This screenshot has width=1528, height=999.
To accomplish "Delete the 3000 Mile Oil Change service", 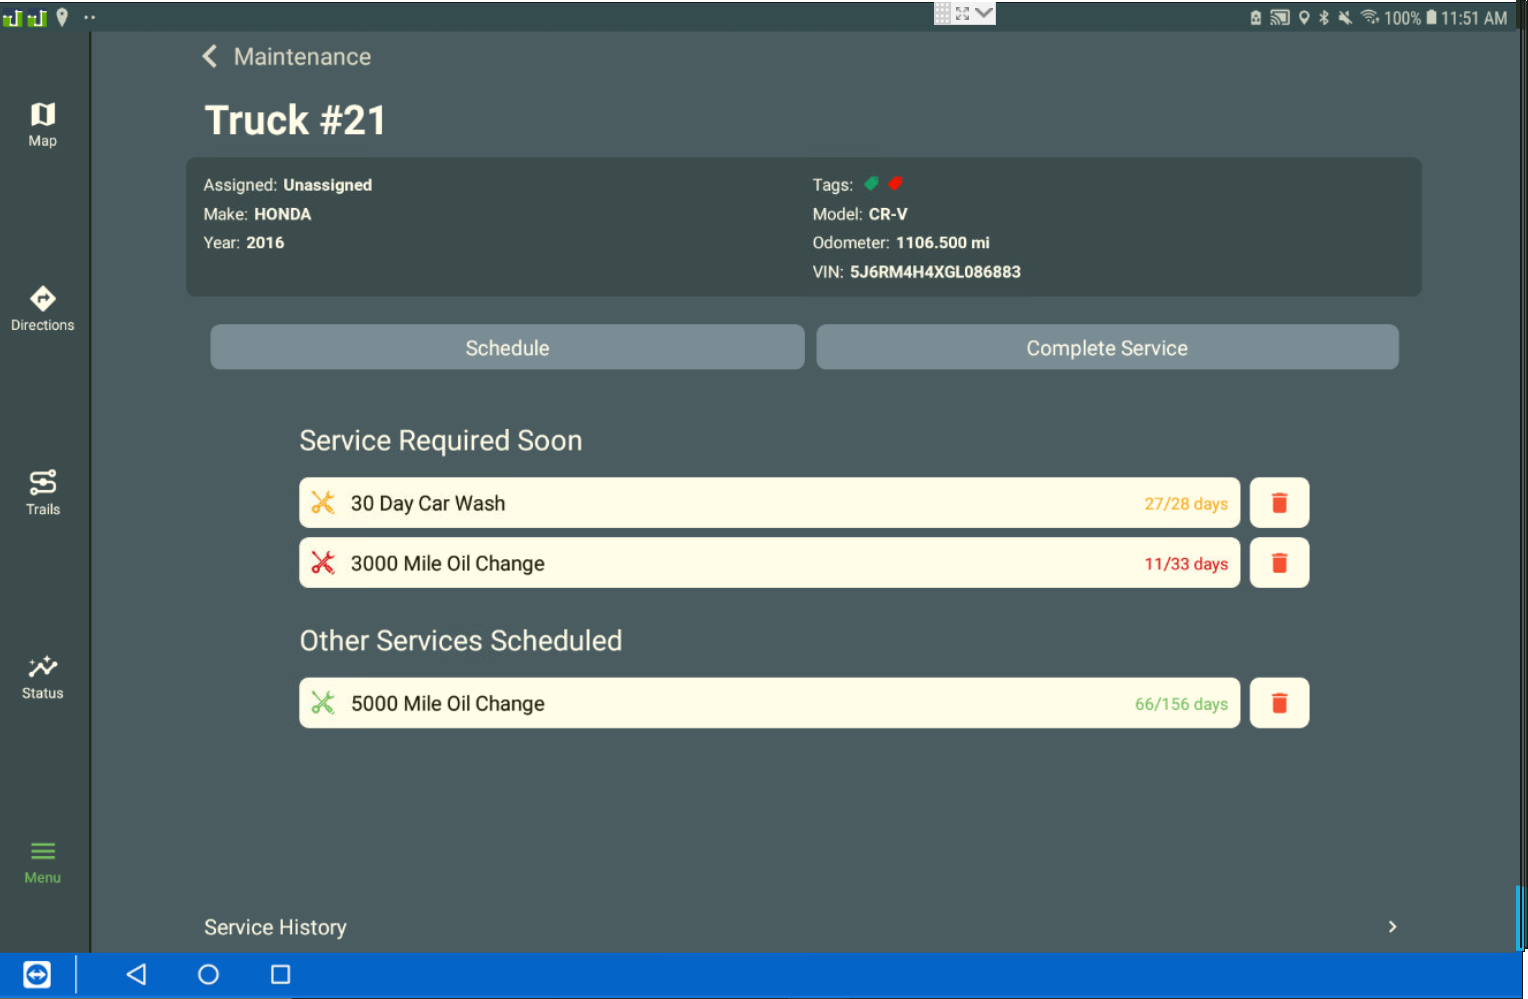I will (1279, 563).
